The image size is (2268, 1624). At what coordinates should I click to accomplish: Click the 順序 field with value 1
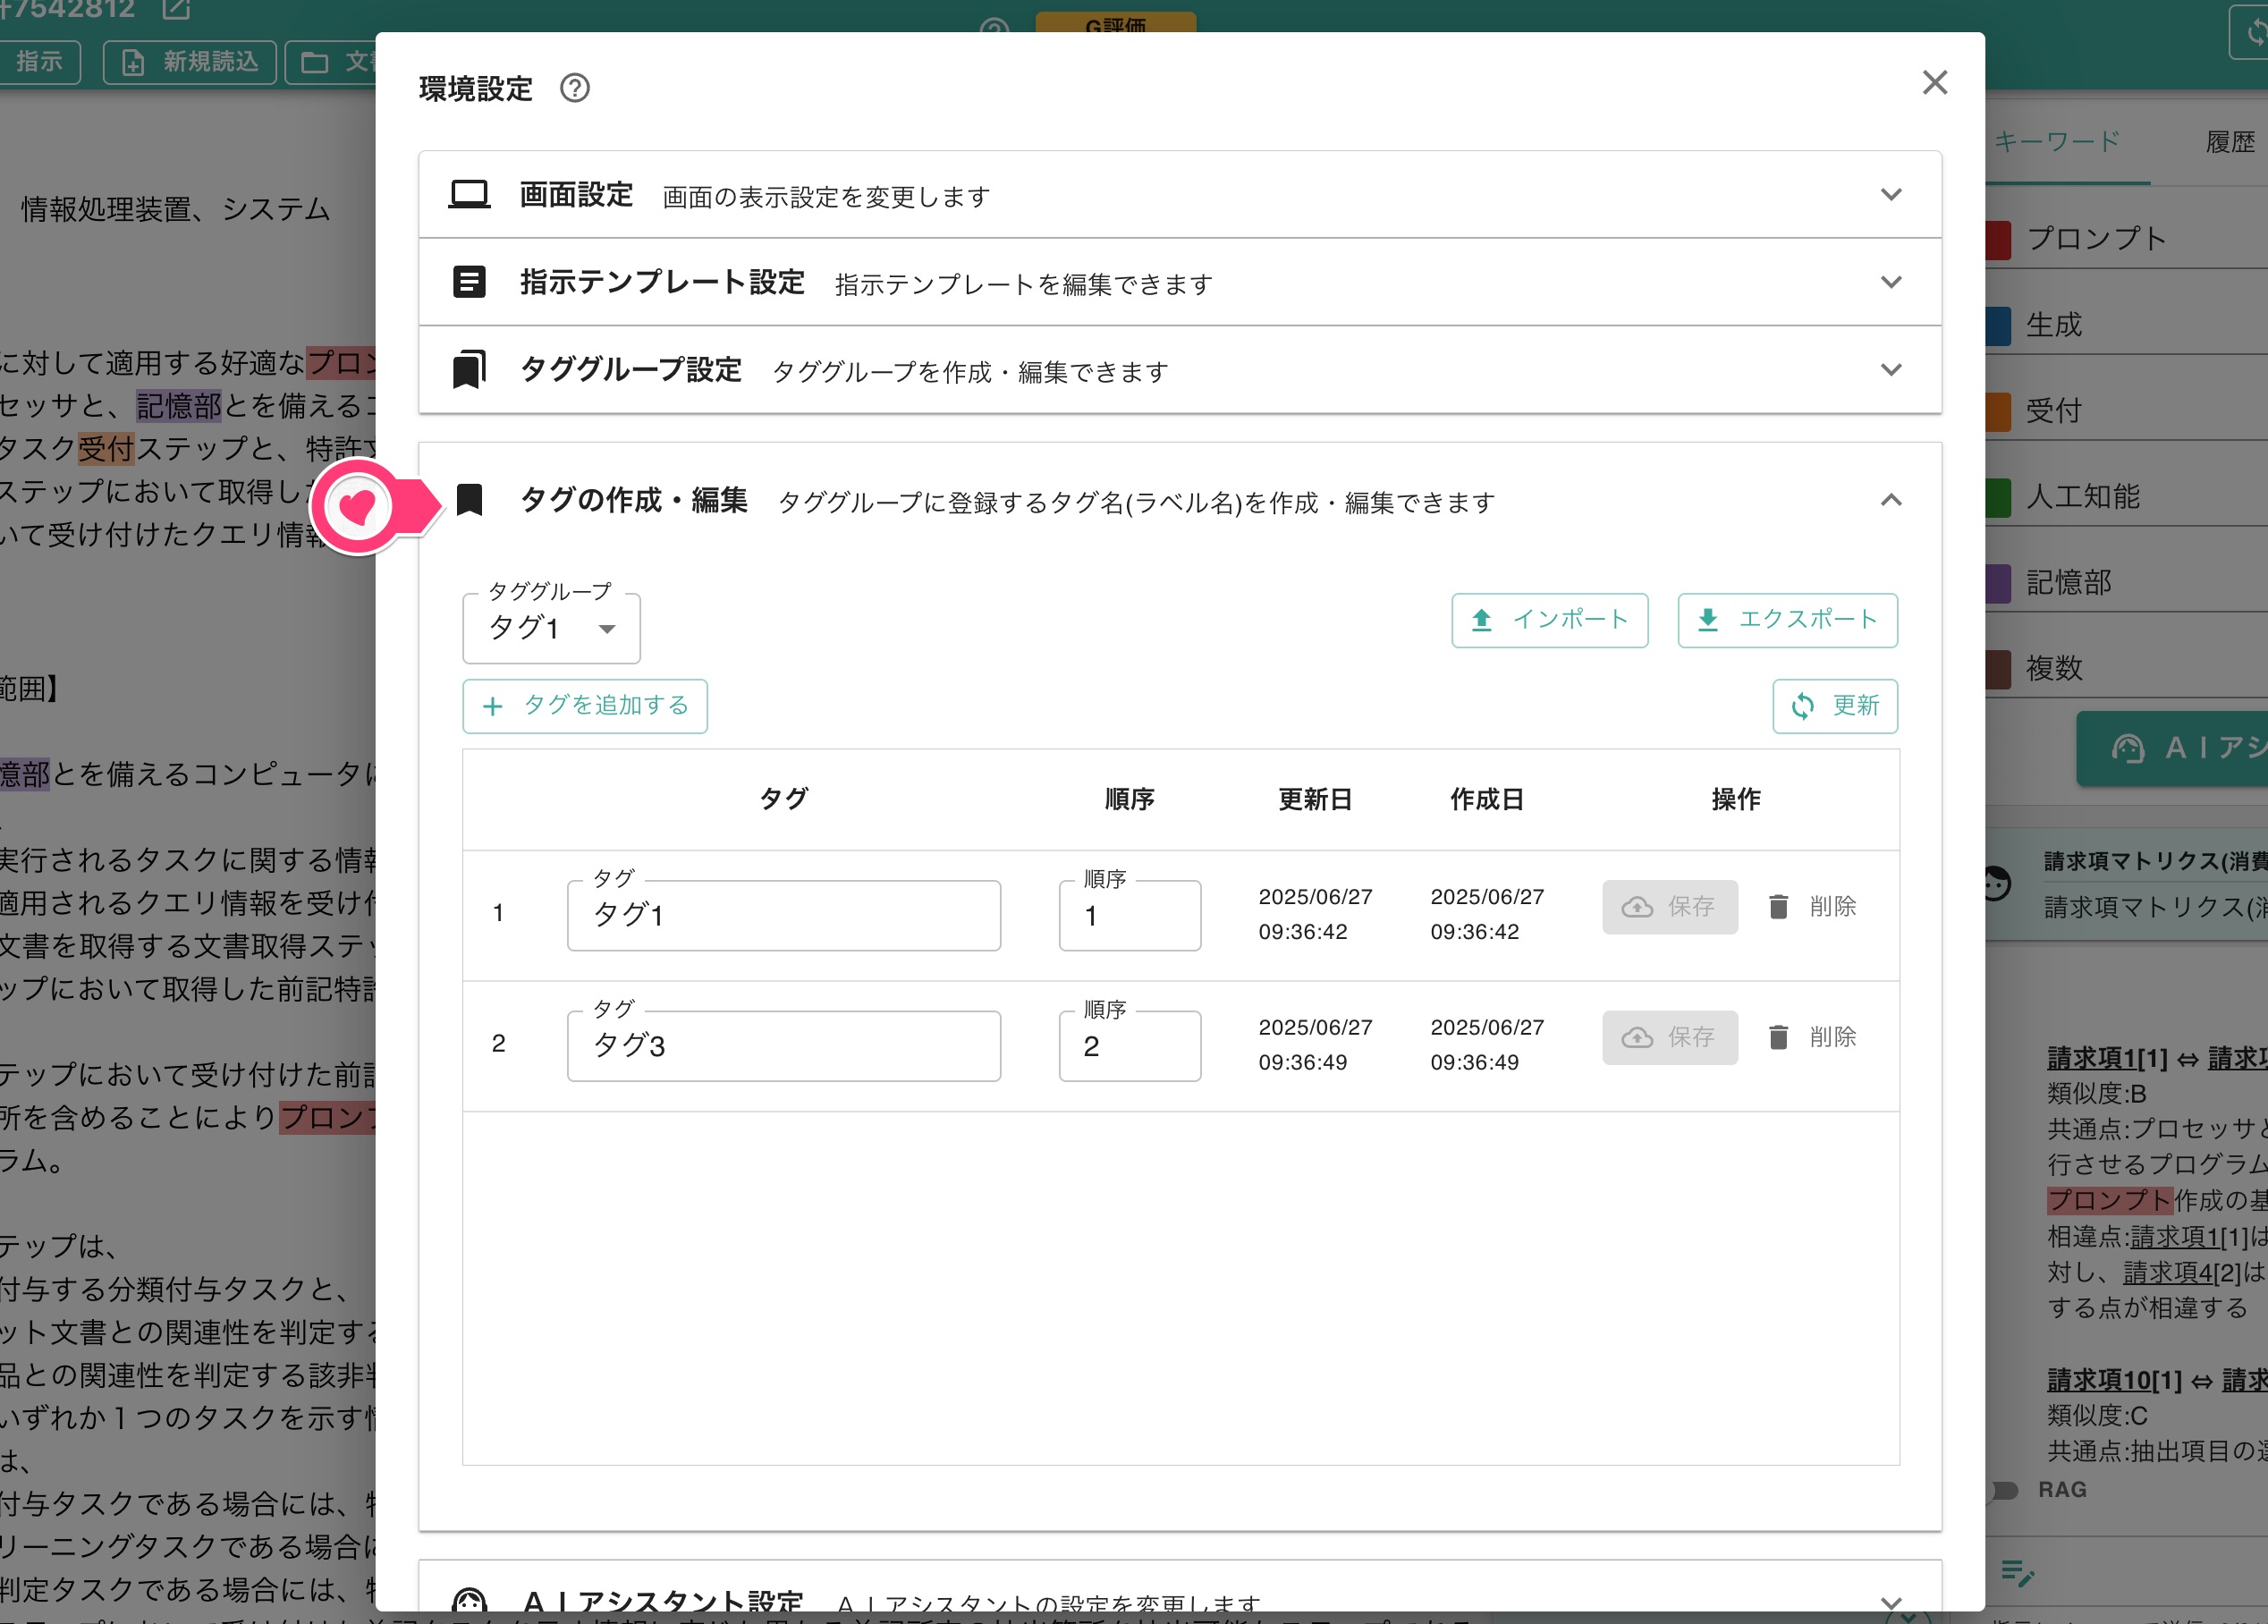tap(1129, 915)
